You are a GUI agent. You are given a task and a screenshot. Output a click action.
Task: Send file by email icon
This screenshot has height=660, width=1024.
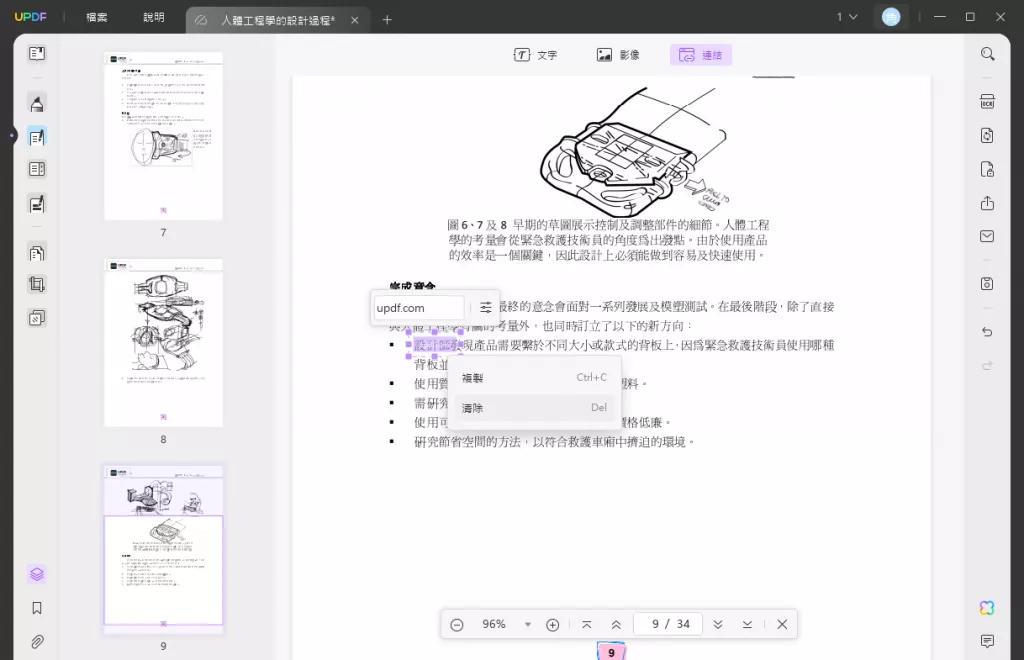(x=987, y=236)
